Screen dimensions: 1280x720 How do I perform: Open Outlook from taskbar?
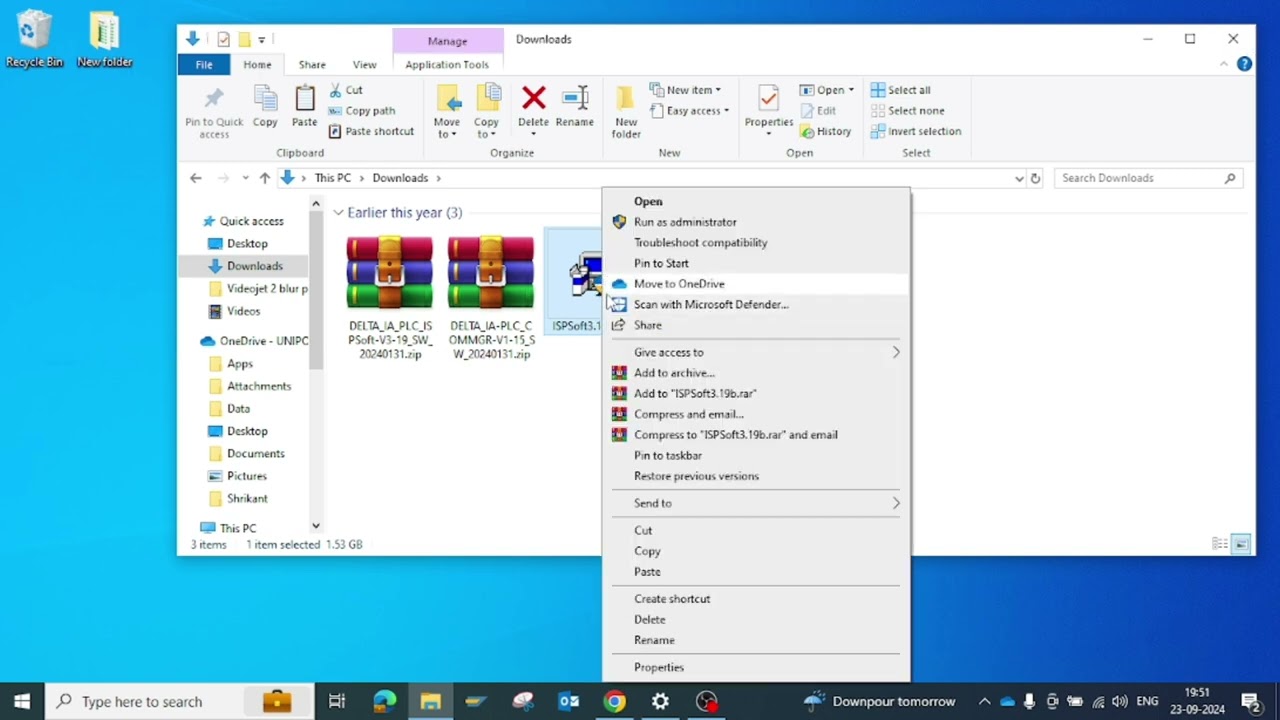click(569, 701)
